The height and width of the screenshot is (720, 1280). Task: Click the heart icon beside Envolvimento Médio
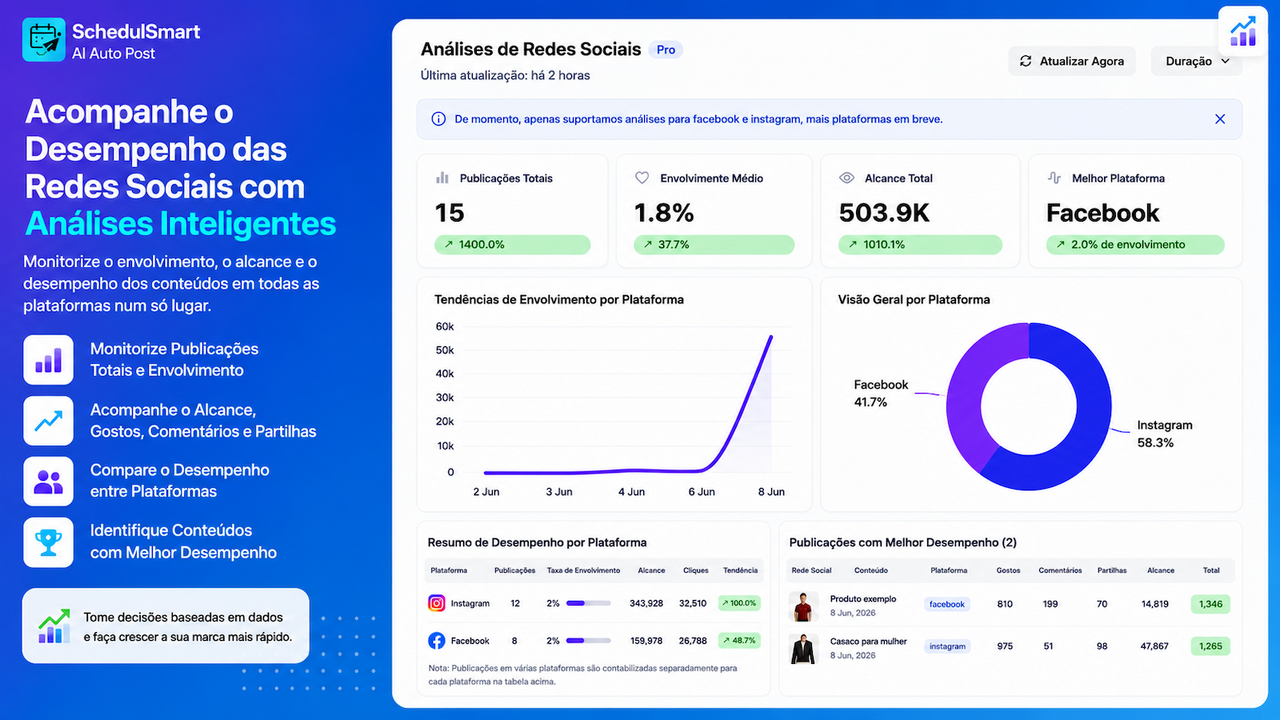642,178
